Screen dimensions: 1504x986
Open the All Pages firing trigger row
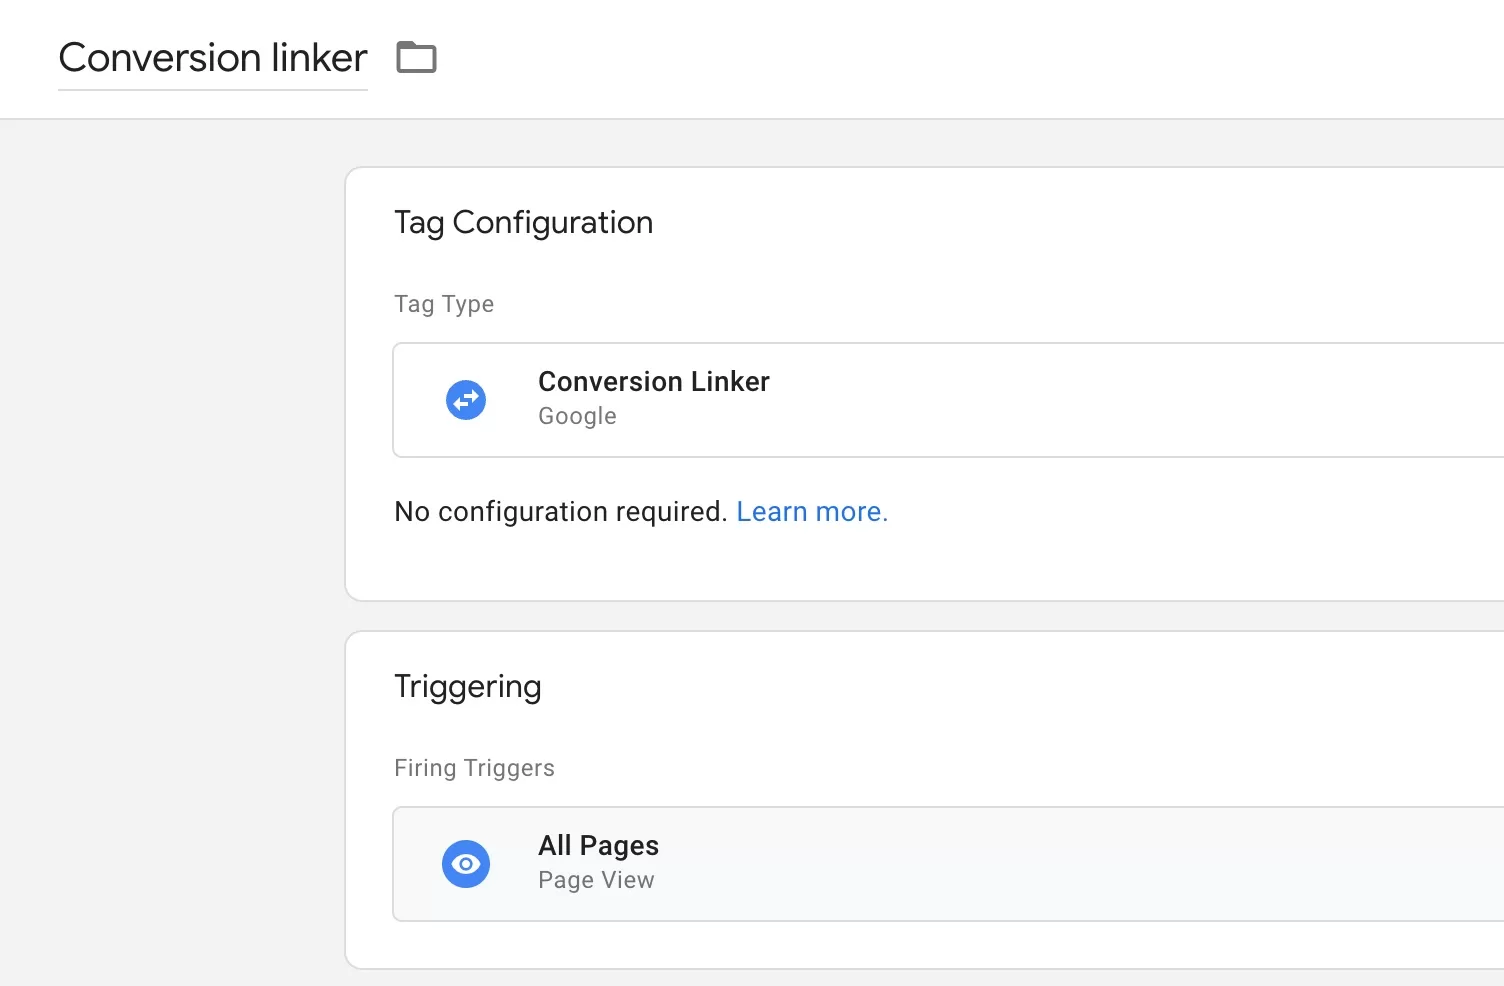tap(948, 864)
